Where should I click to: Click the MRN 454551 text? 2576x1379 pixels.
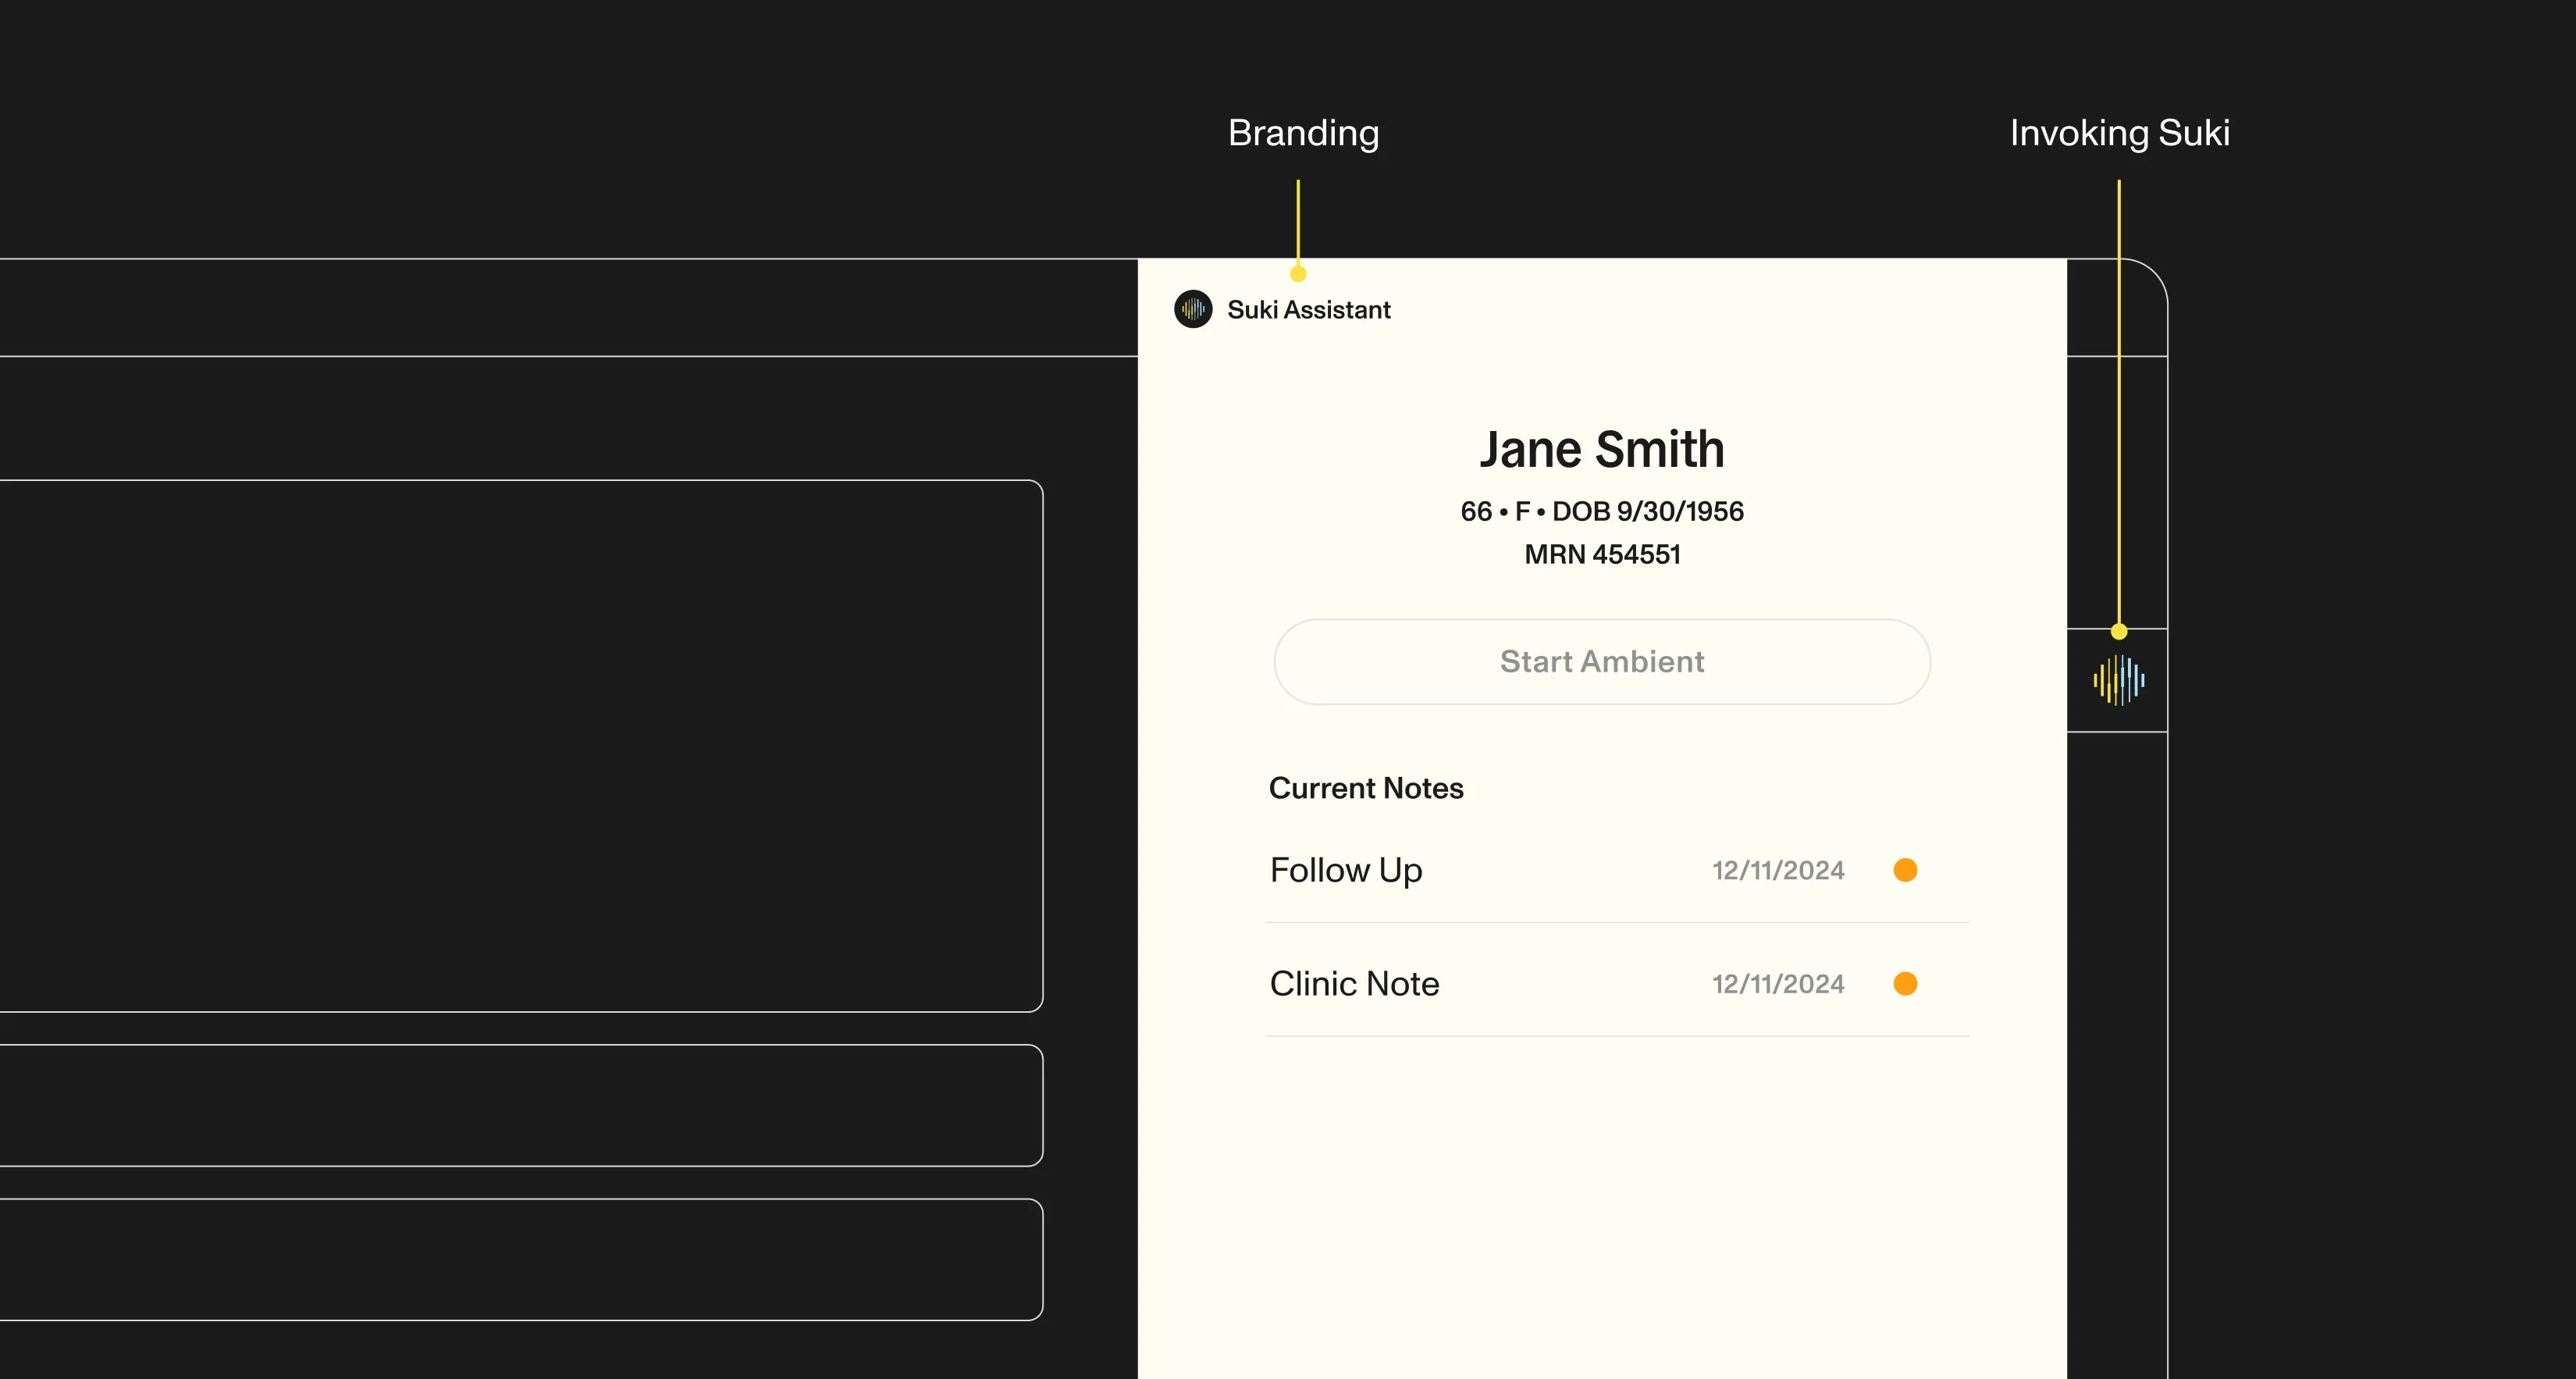click(x=1602, y=554)
